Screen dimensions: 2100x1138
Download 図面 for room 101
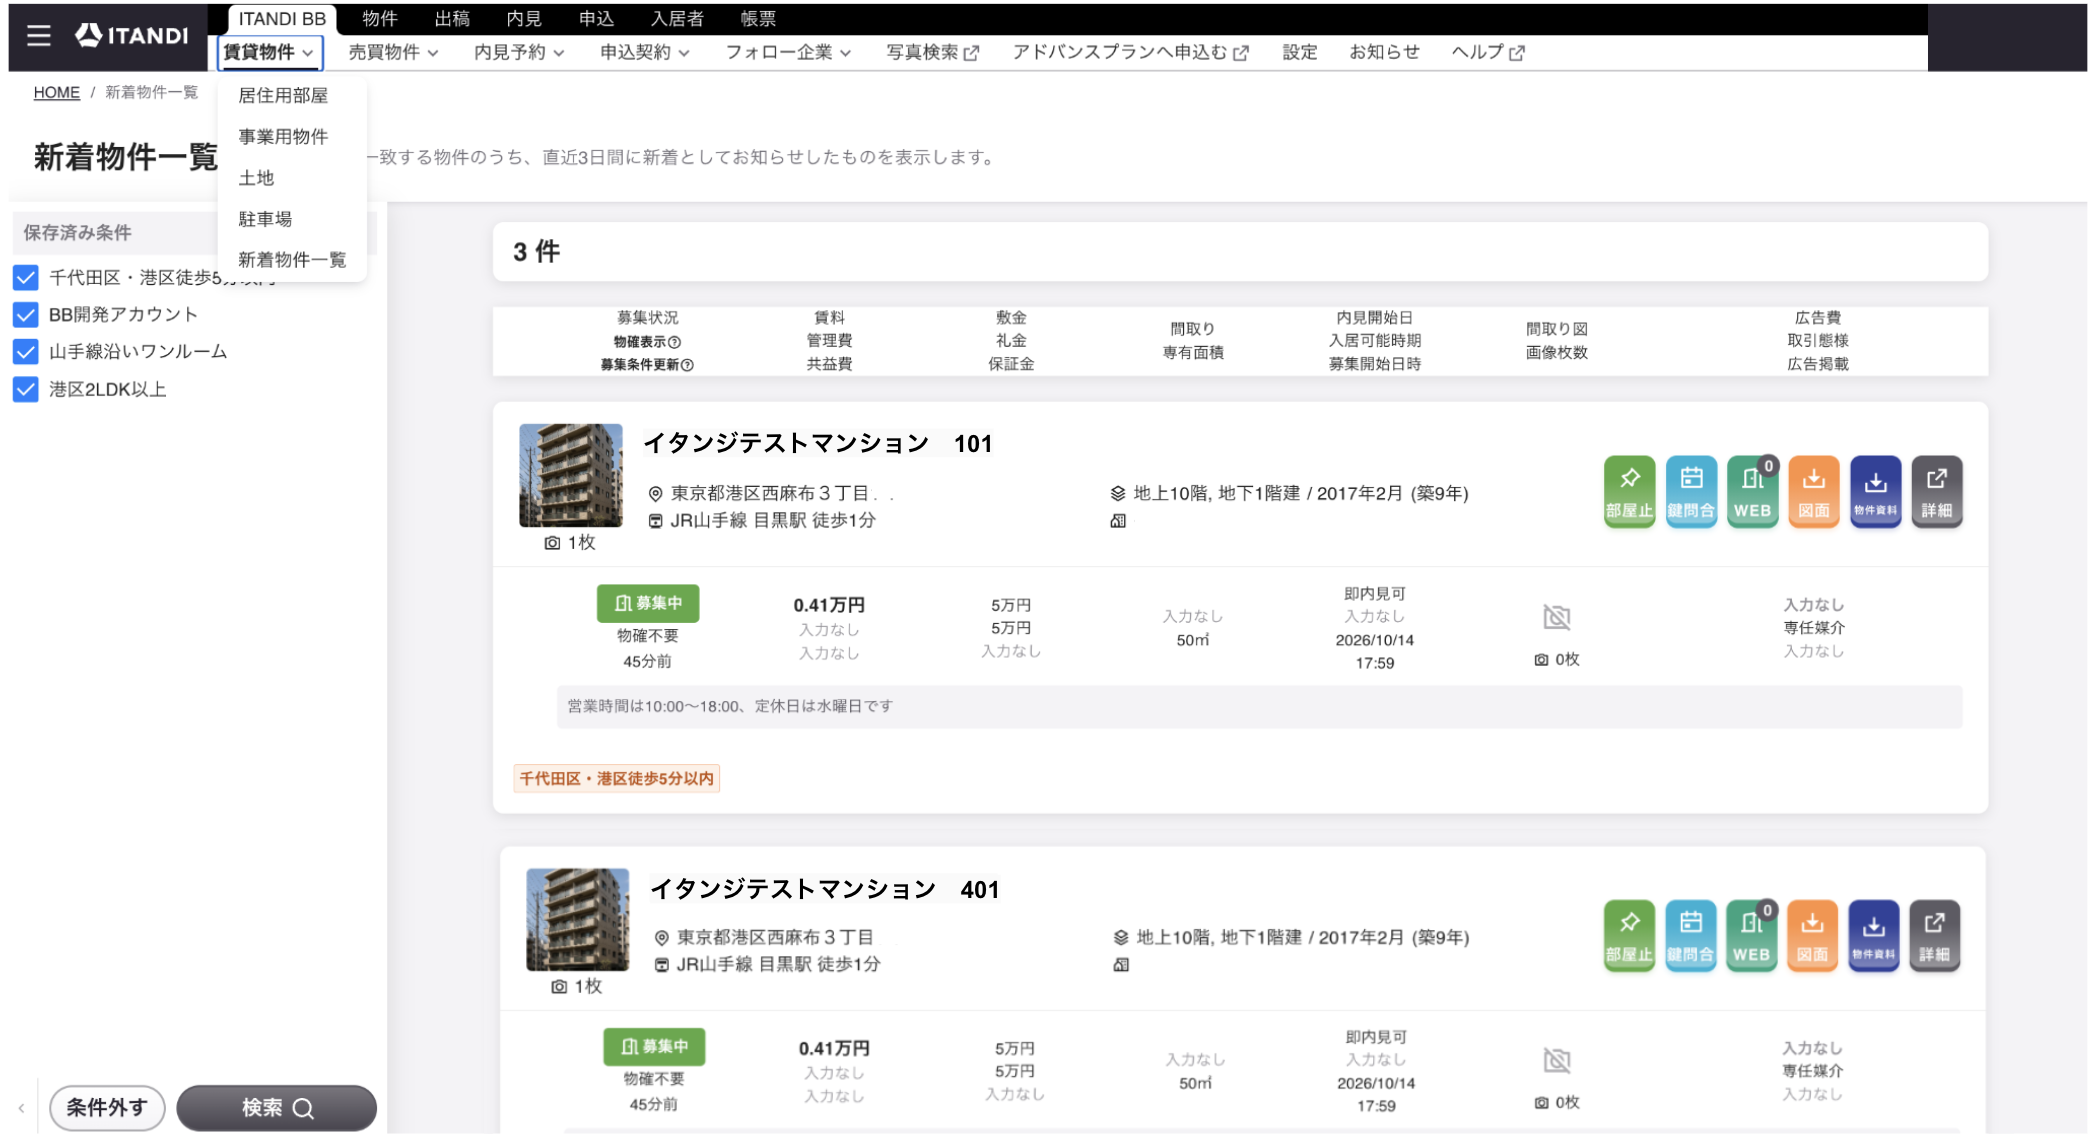[1814, 491]
